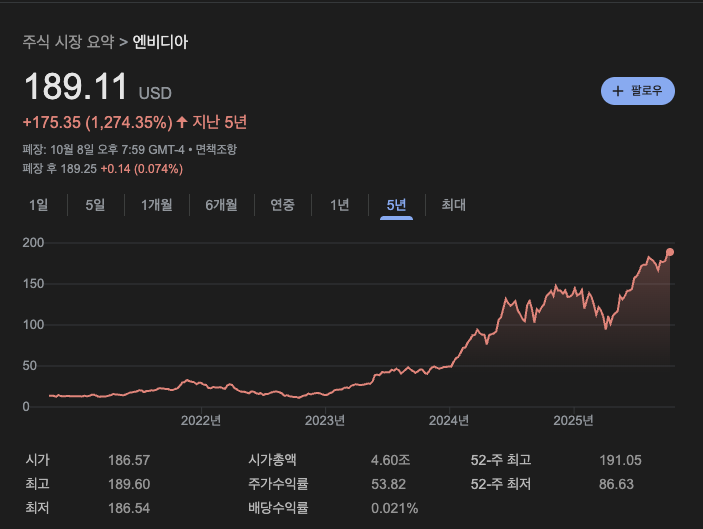The height and width of the screenshot is (529, 703).
Task: Choose the 1년 chart range
Action: click(x=339, y=205)
